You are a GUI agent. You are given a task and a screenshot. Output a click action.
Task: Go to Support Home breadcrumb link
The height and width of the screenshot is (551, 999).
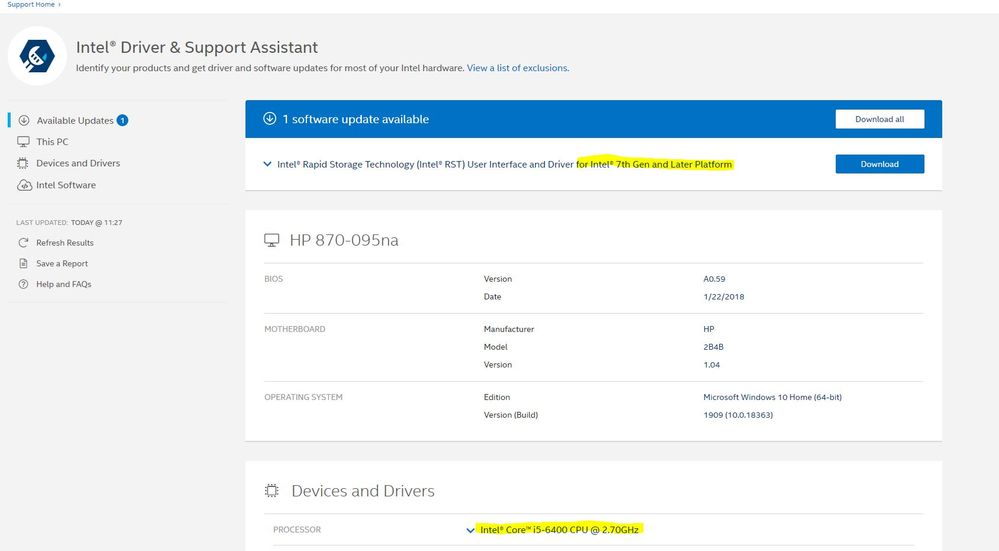[x=31, y=4]
